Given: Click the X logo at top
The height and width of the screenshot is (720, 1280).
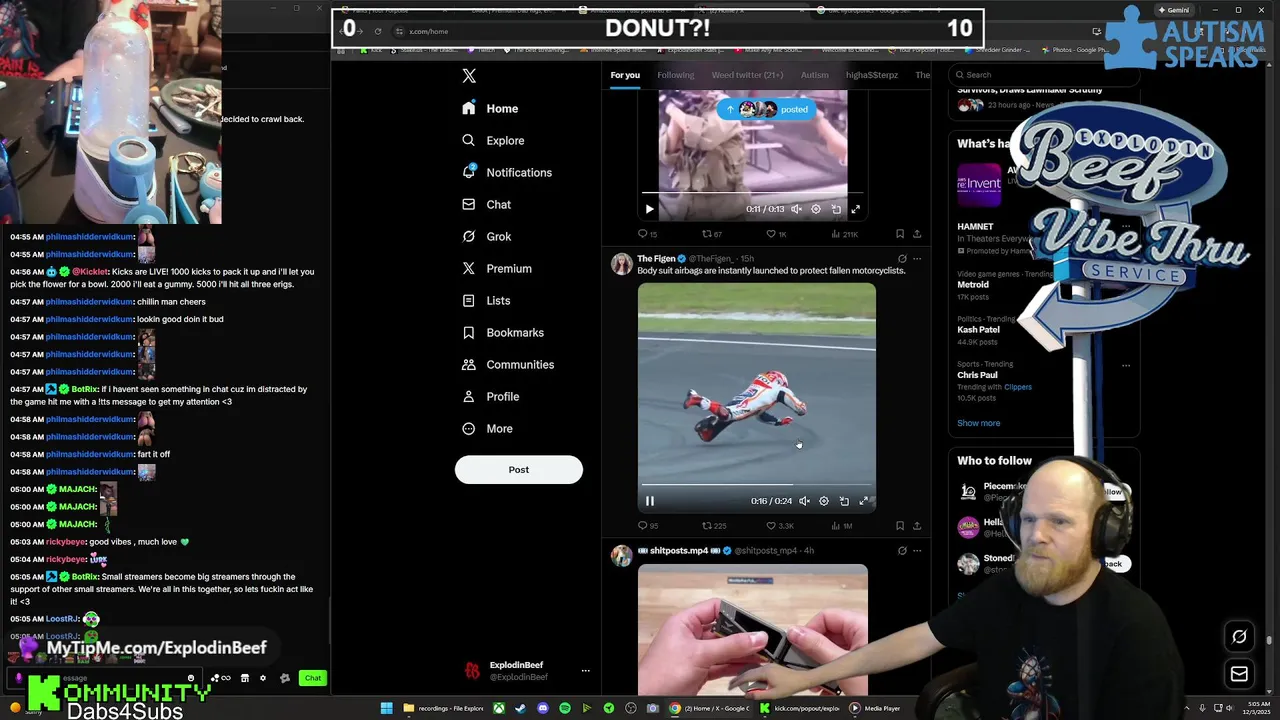Looking at the screenshot, I should click(469, 75).
